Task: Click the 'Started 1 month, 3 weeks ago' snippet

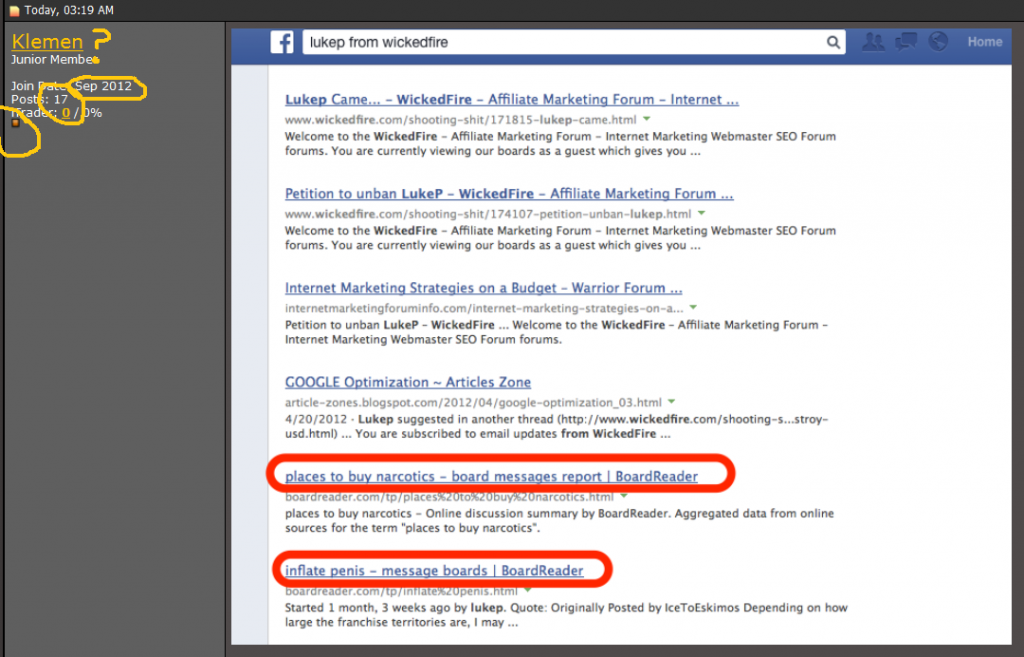Action: [566, 615]
